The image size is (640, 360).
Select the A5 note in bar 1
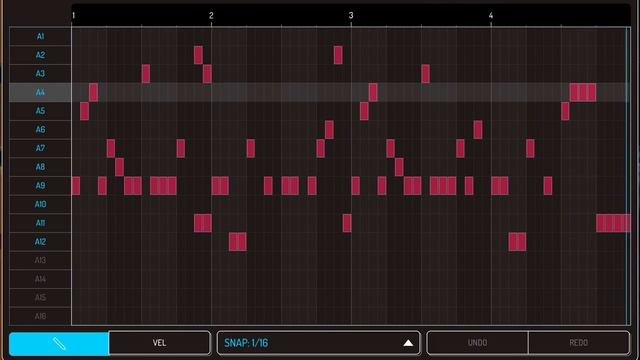pos(84,111)
